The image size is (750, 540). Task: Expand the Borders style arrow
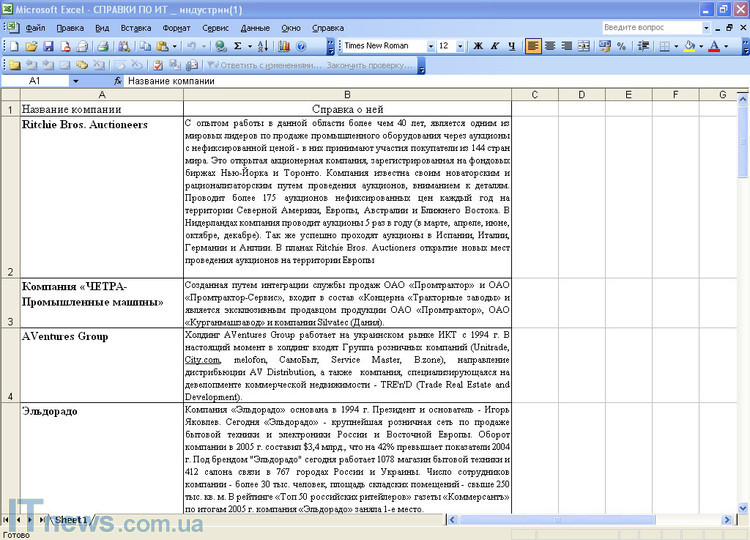(x=676, y=46)
